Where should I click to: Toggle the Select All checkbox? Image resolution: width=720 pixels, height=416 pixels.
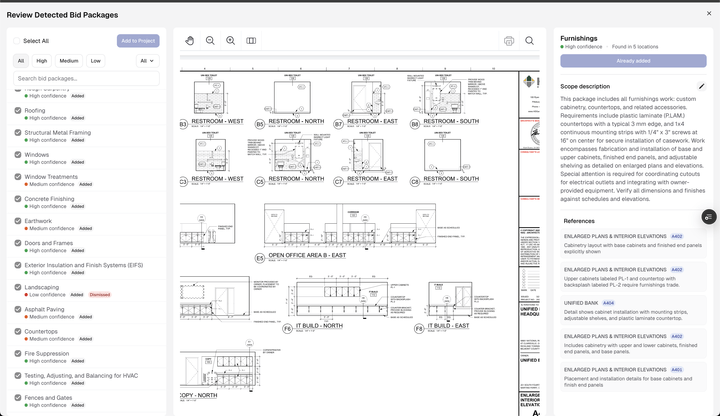[17, 41]
